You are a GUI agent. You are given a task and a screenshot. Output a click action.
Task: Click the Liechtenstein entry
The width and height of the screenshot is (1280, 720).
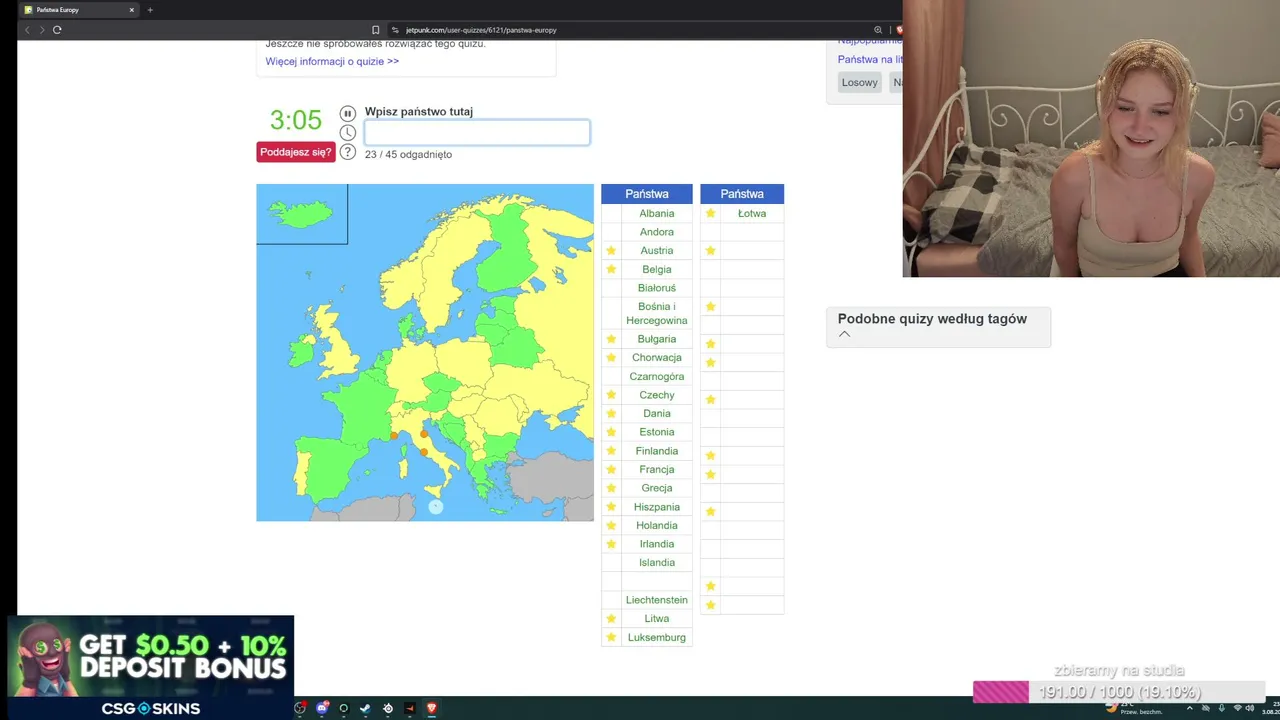[x=657, y=600]
